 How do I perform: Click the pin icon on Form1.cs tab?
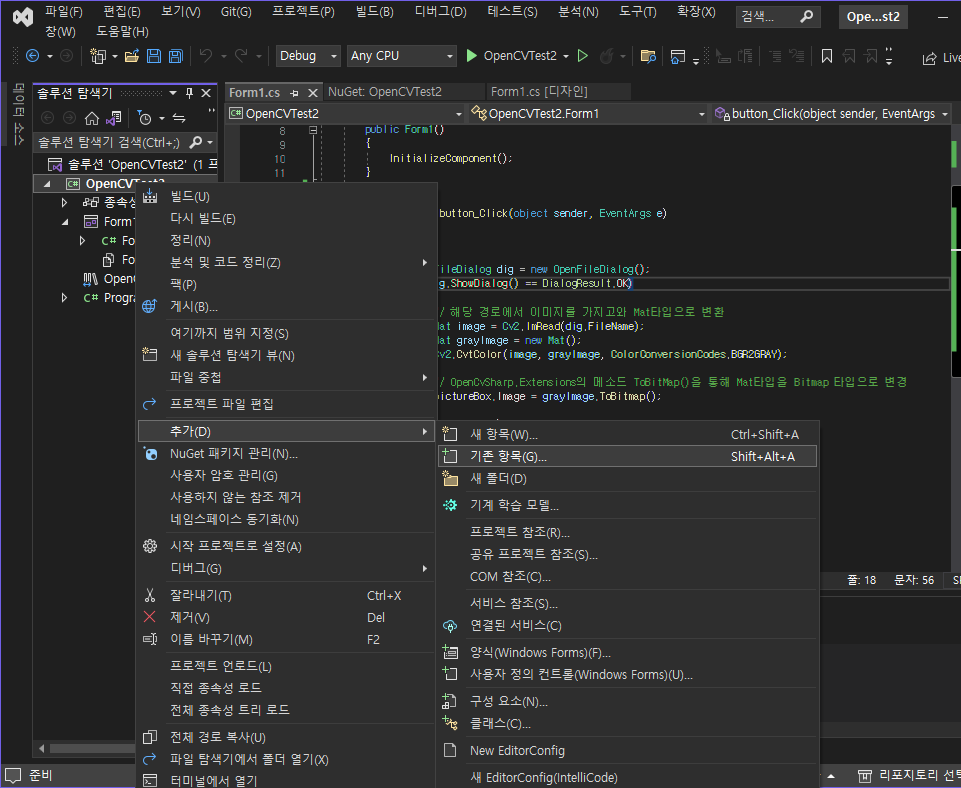pyautogui.click(x=295, y=93)
